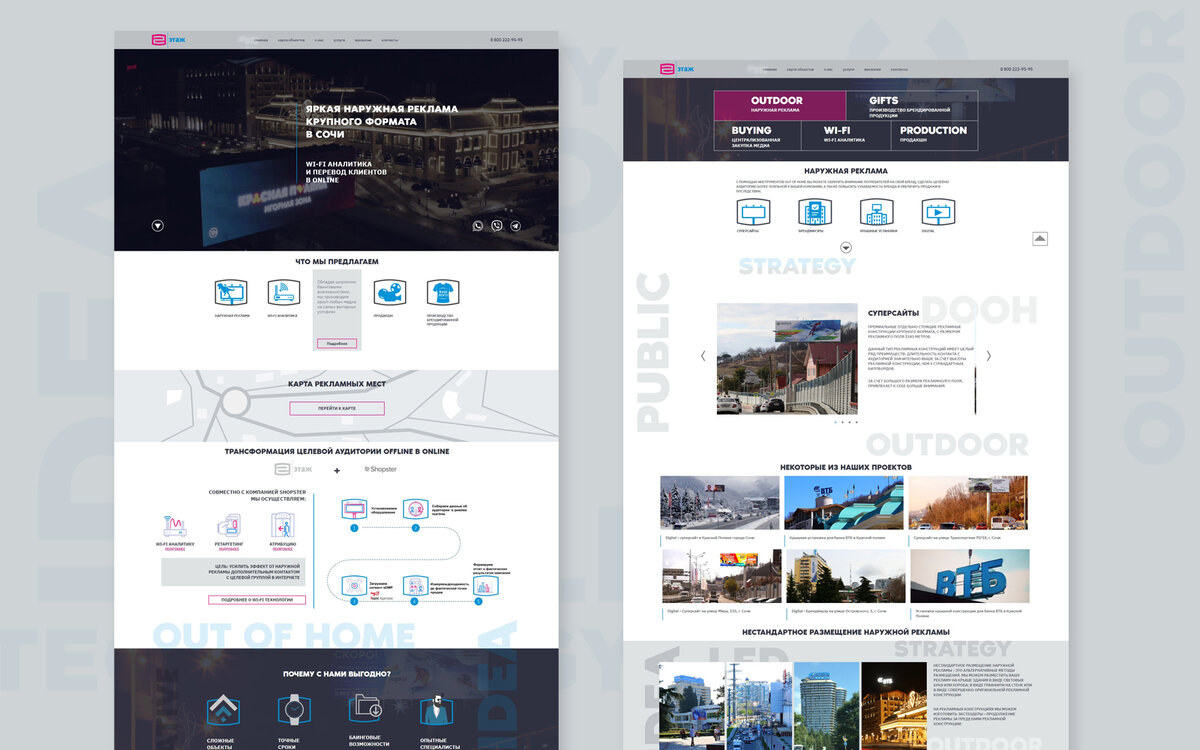The width and height of the screenshot is (1200, 750).
Task: Select the Digital play-screen icon
Action: point(938,212)
